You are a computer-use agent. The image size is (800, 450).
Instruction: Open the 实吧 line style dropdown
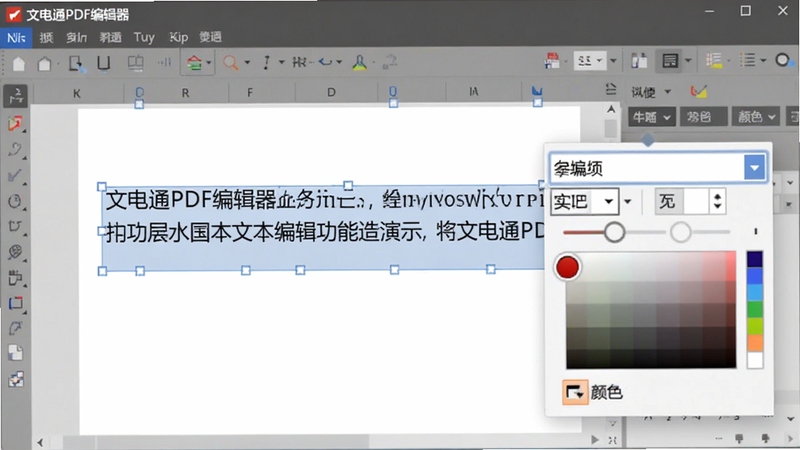point(584,202)
